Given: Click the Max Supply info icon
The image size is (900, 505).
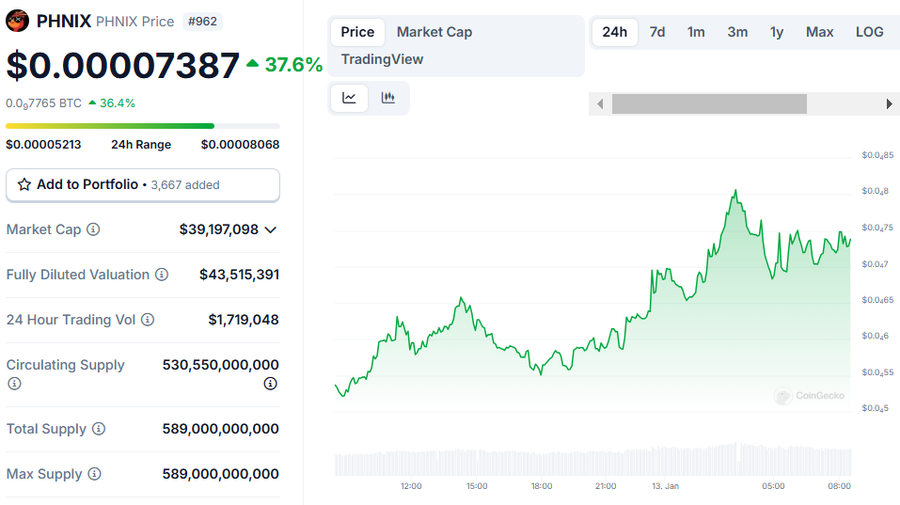Looking at the screenshot, I should pos(94,474).
